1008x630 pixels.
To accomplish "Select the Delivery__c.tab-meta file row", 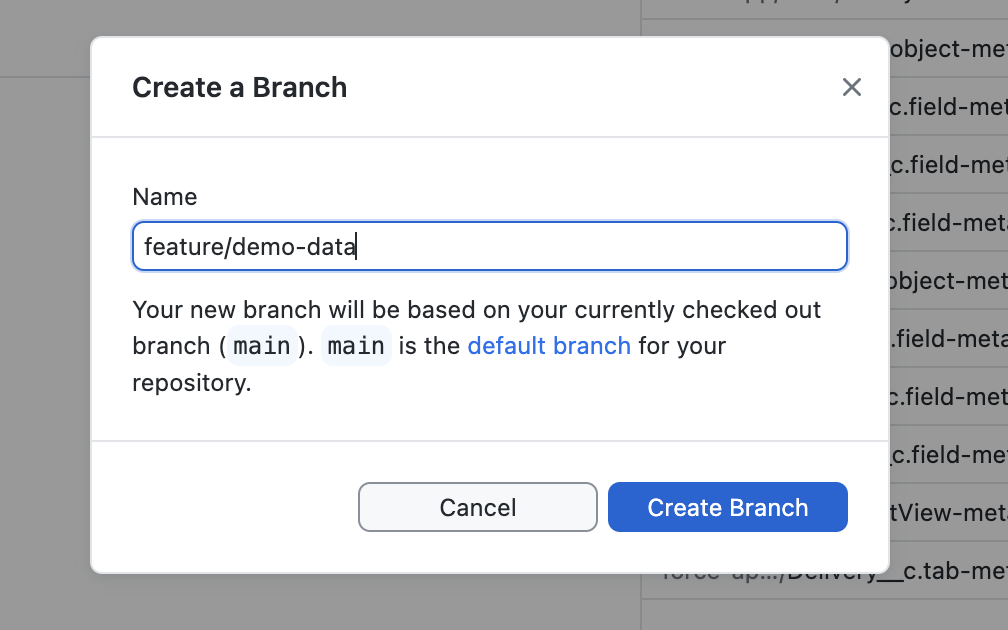I will click(x=948, y=571).
